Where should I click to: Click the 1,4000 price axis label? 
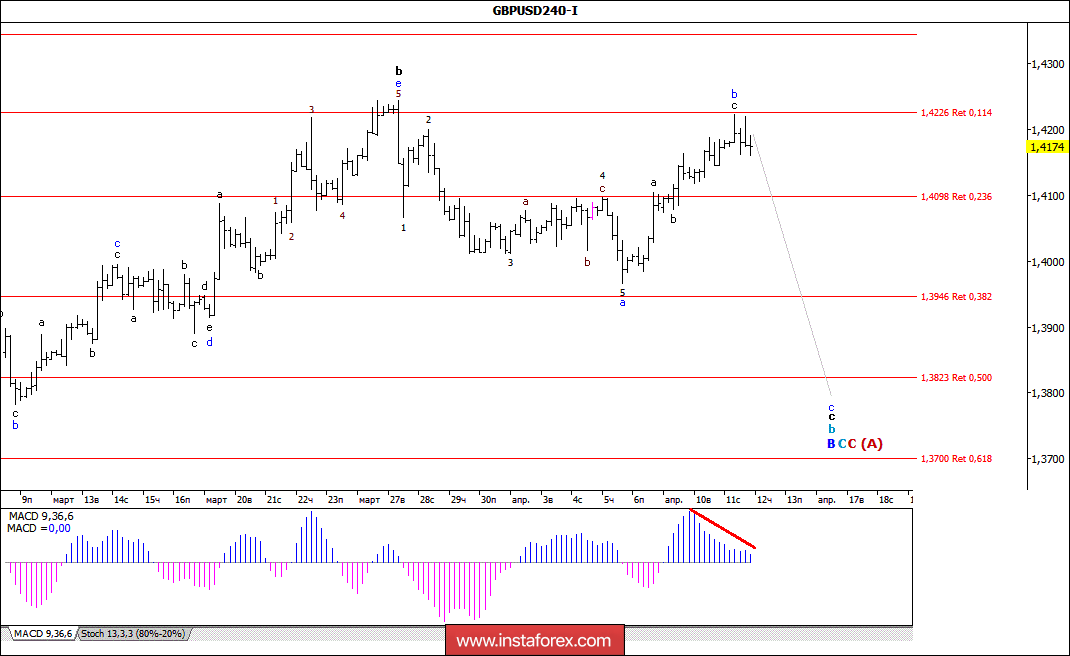[1047, 262]
